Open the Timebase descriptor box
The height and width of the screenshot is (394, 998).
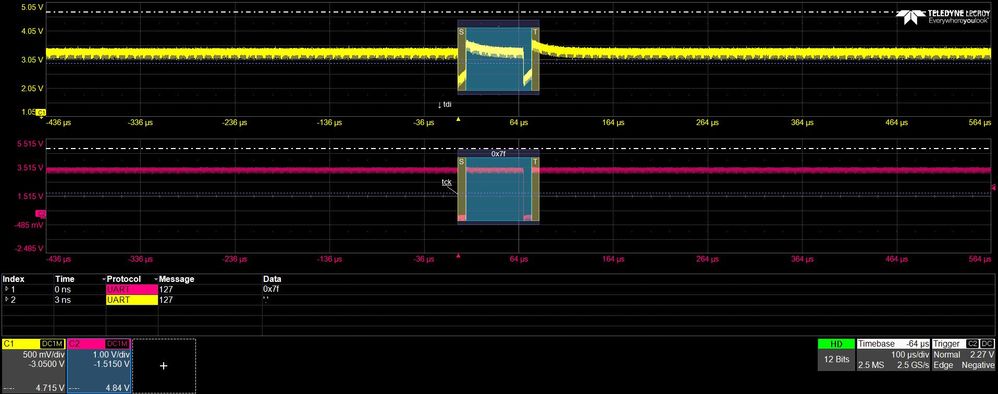tap(893, 355)
